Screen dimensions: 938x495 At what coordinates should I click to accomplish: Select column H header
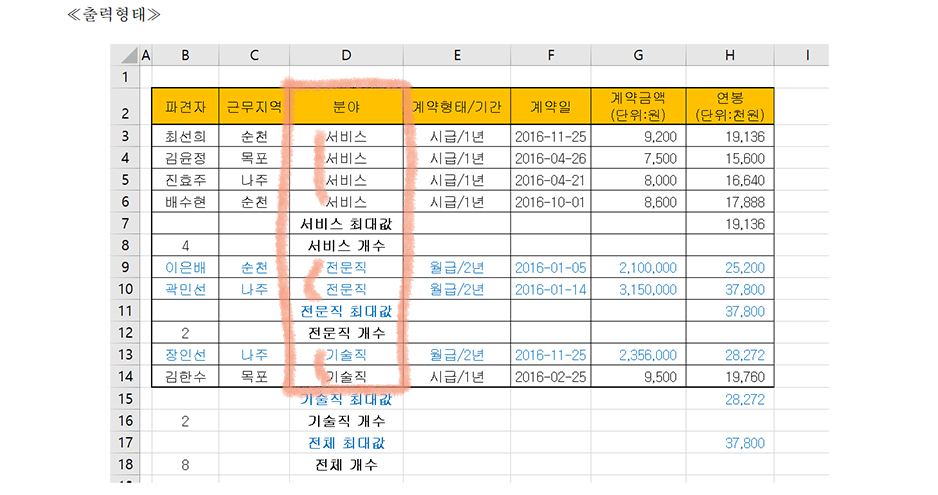[x=730, y=55]
